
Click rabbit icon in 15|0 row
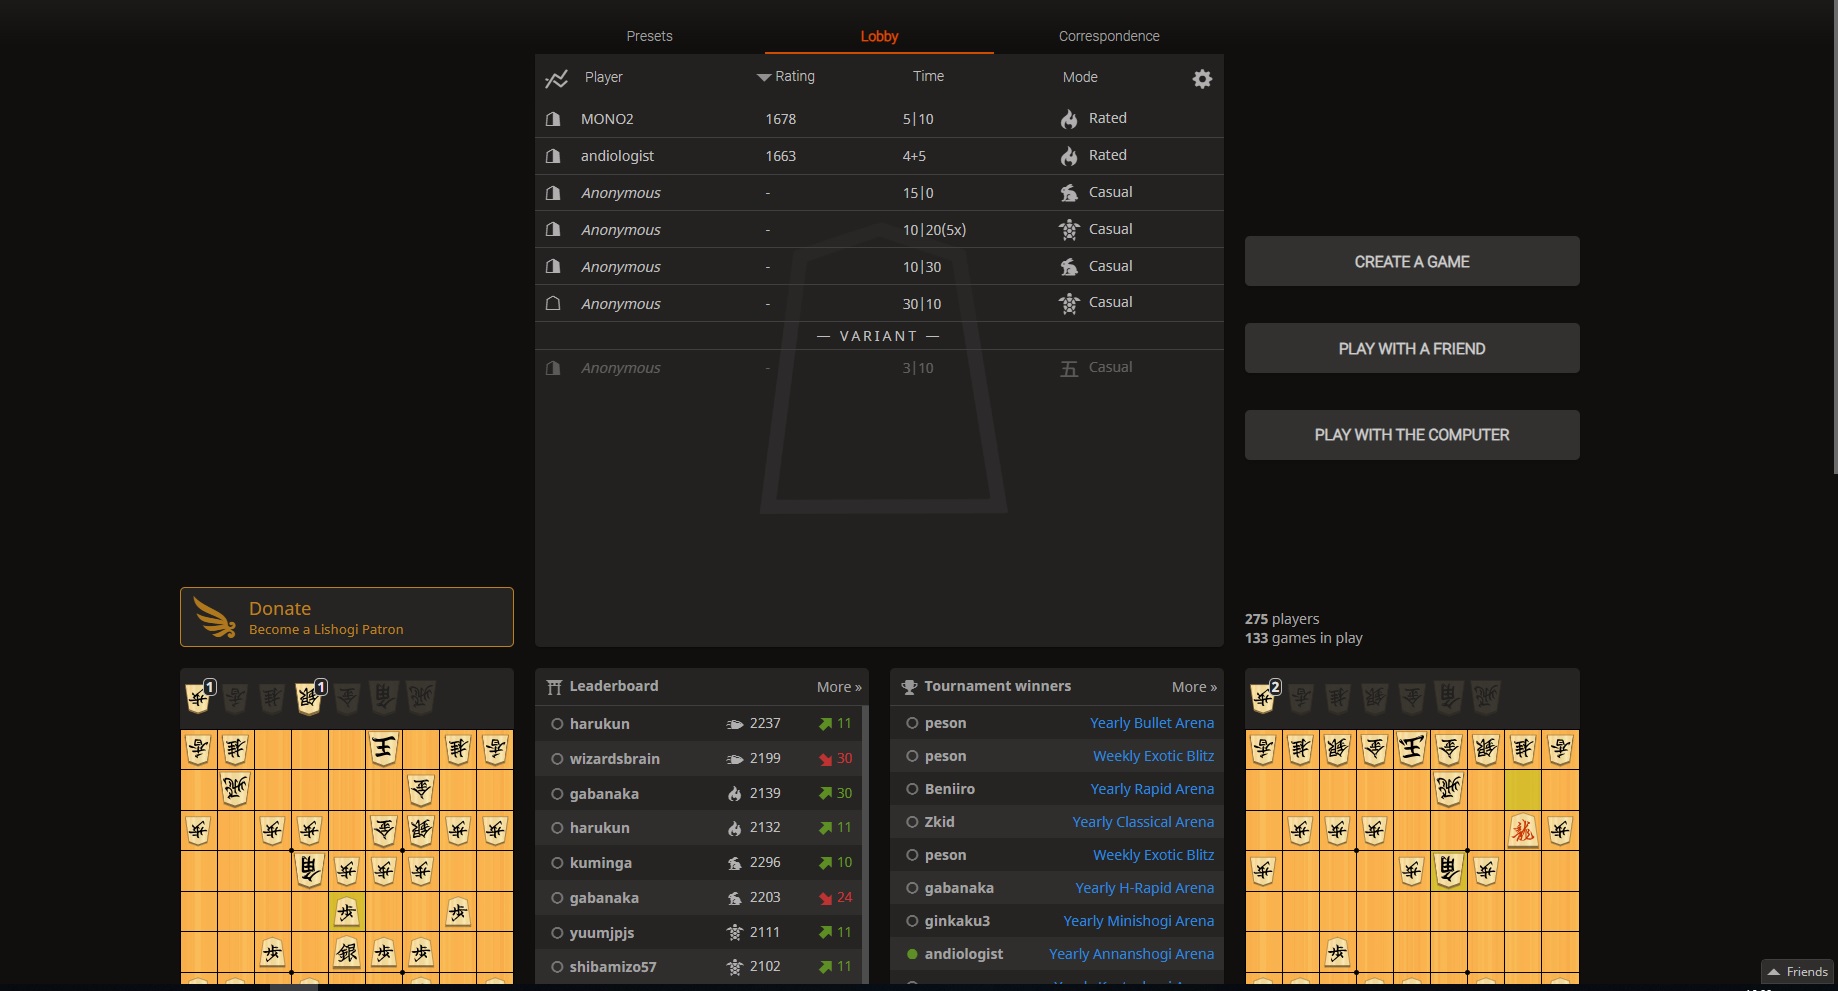(1069, 193)
